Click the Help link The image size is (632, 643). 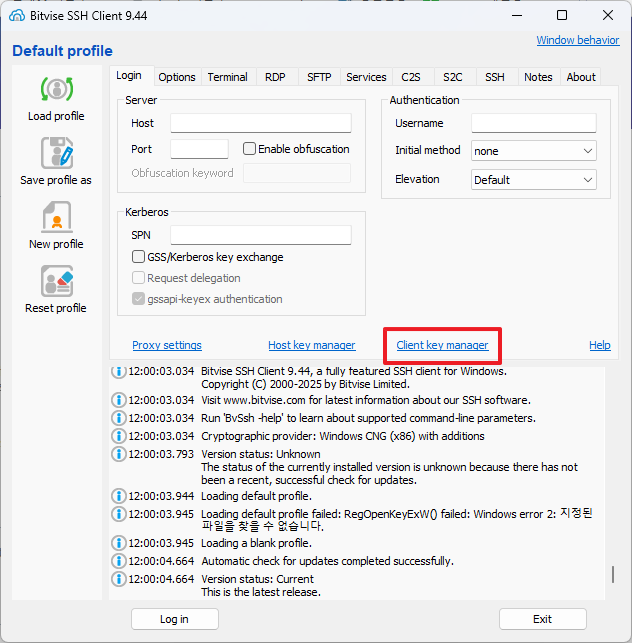point(600,345)
